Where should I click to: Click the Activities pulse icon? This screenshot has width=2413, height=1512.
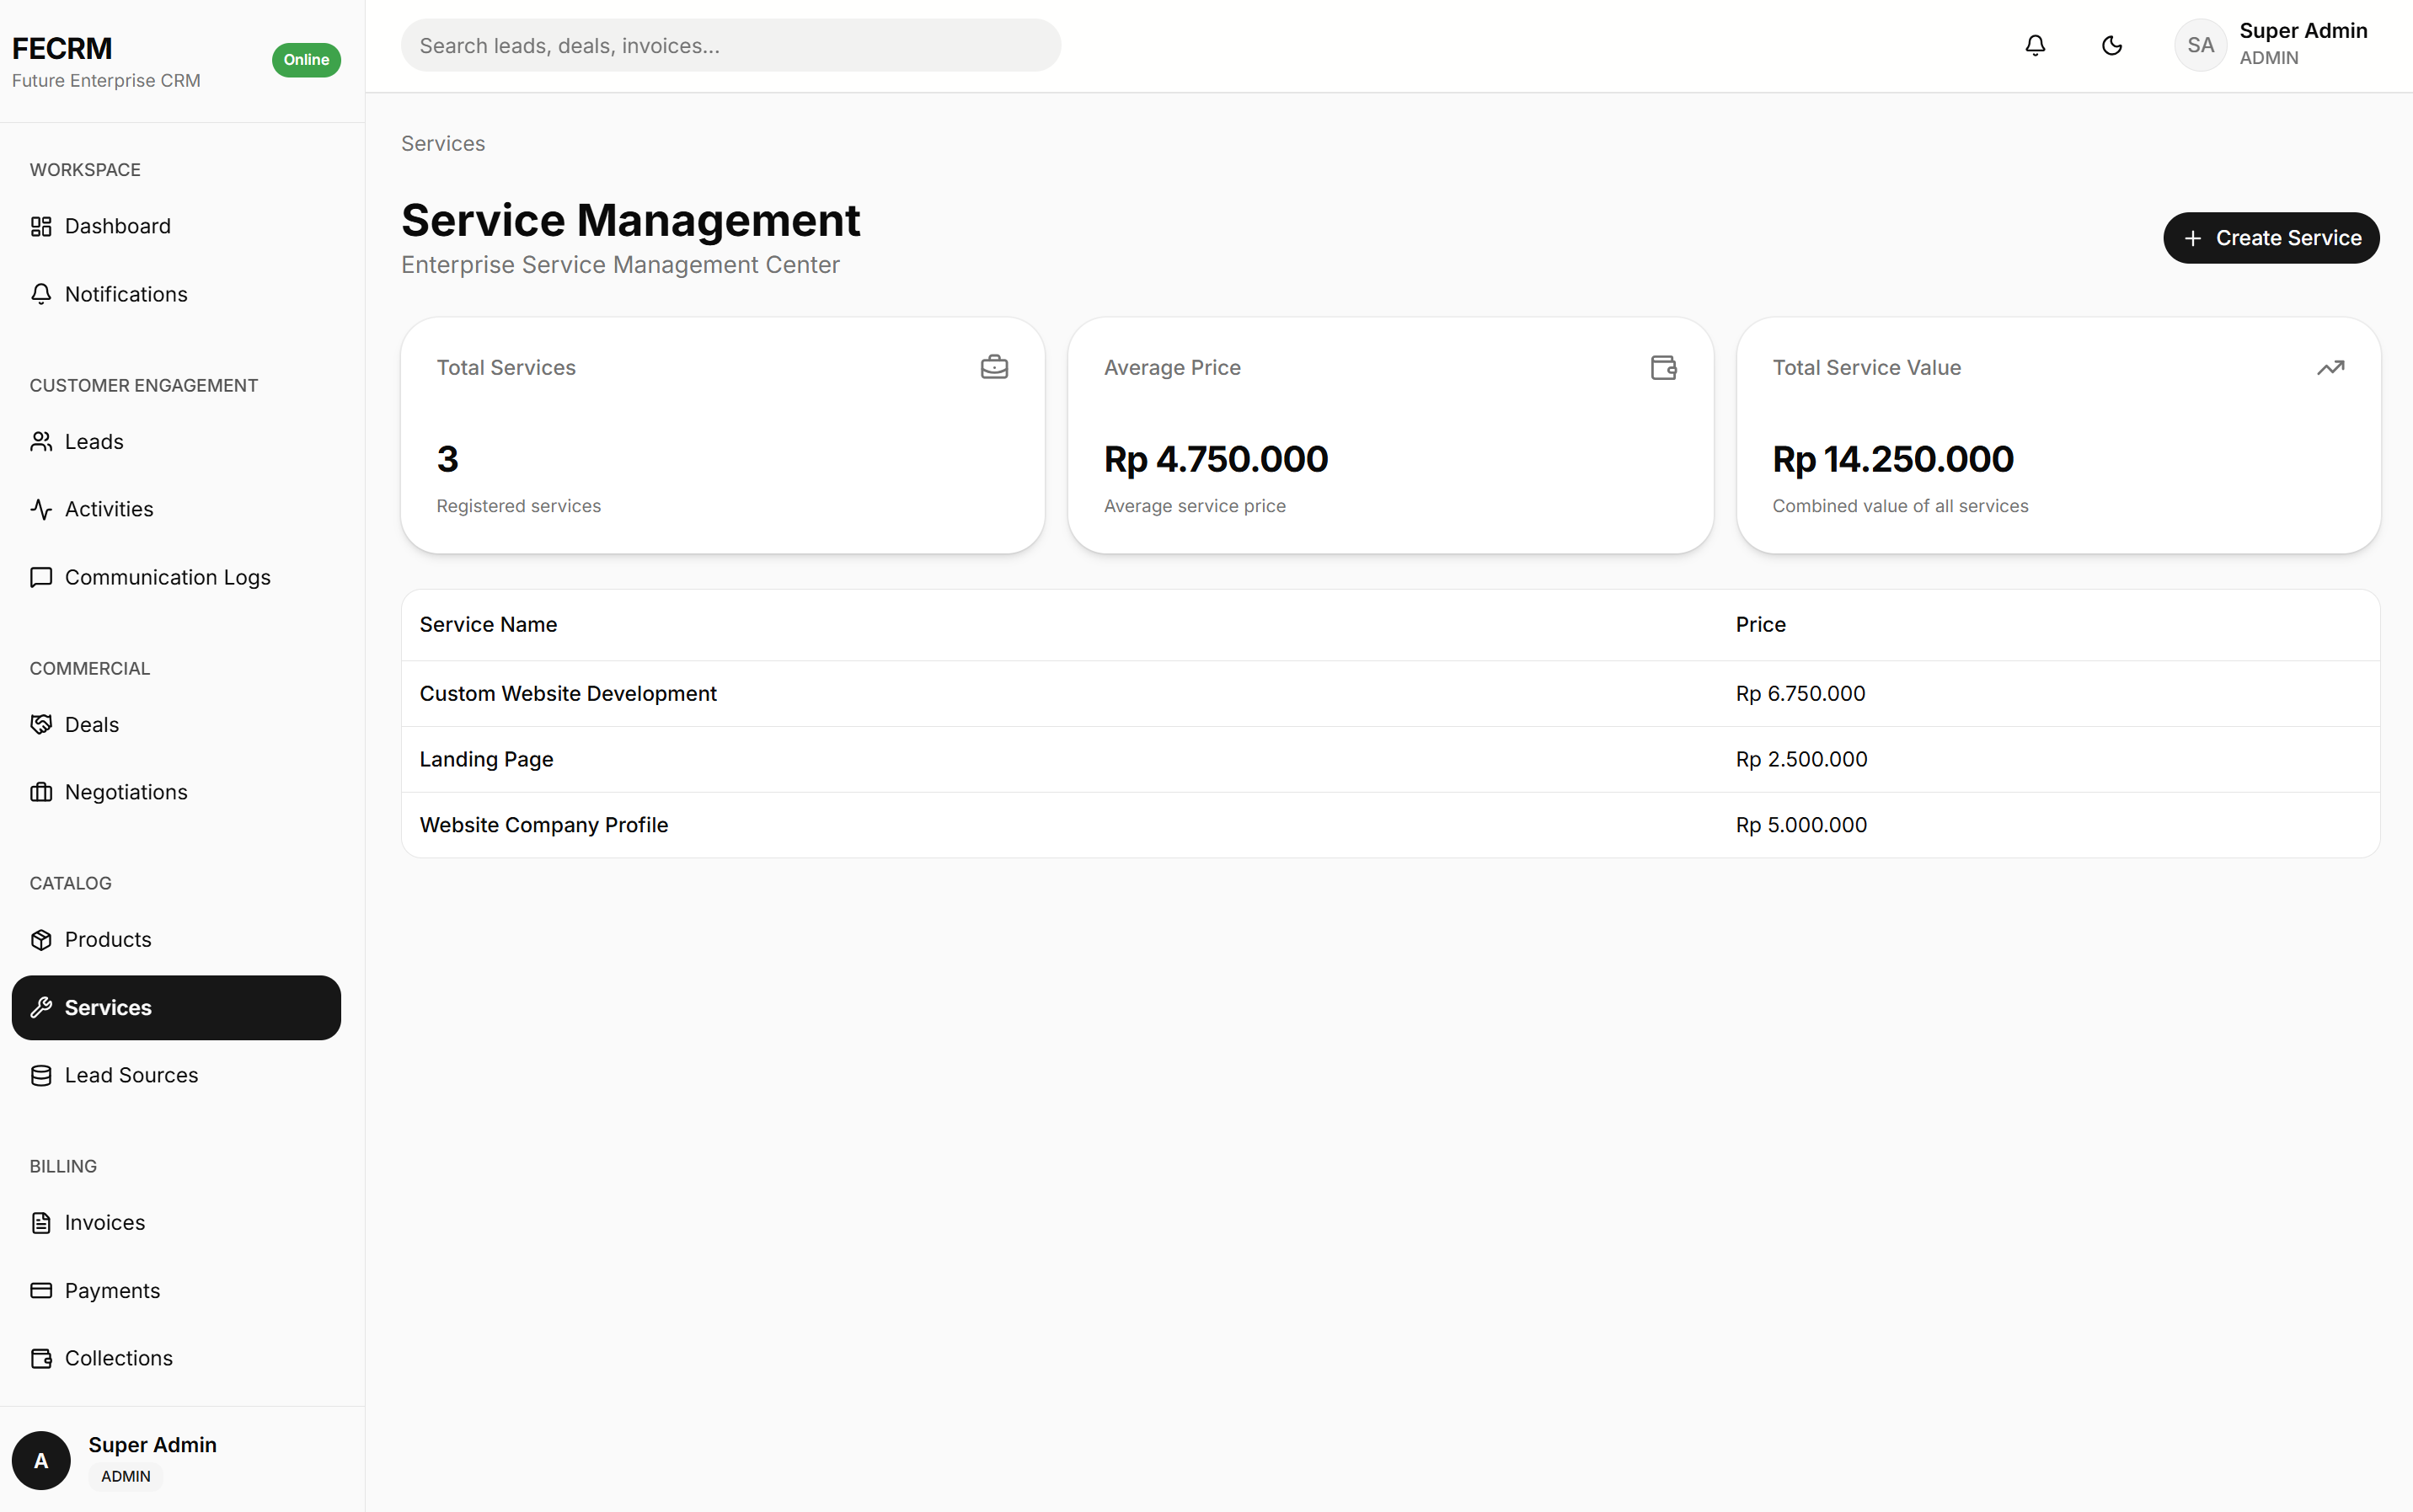[x=41, y=509]
